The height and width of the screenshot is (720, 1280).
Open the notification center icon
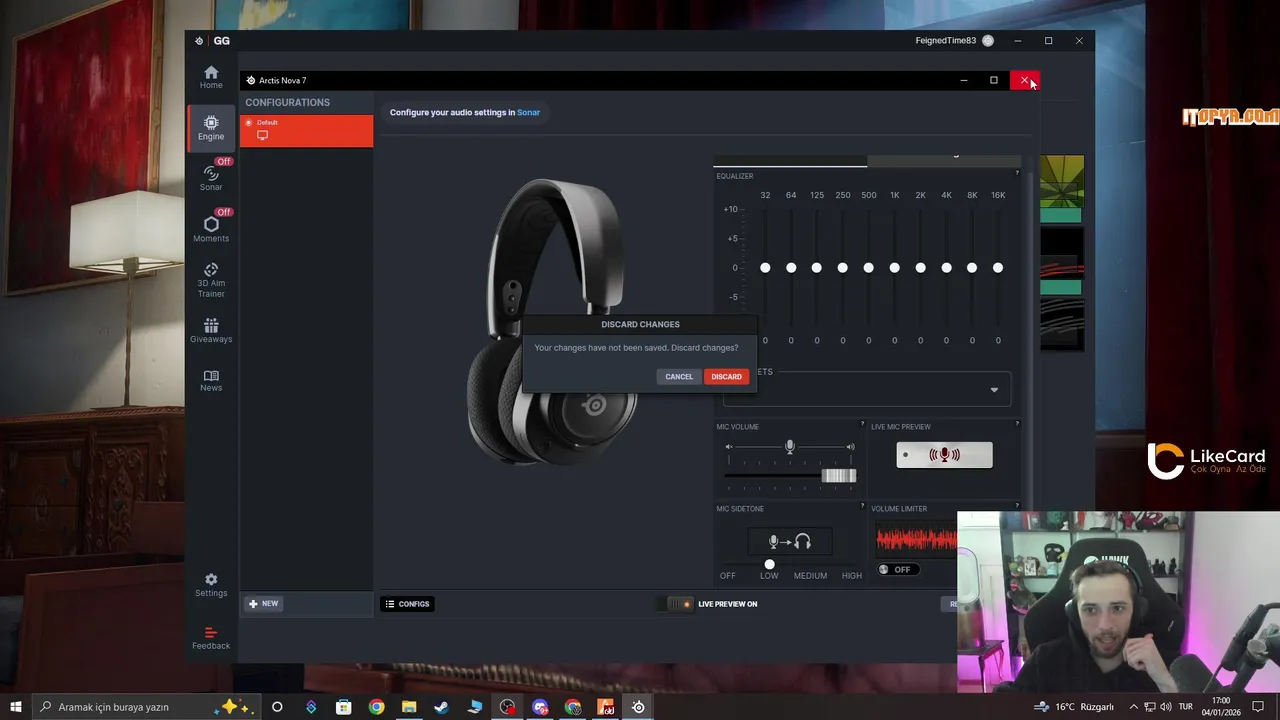pos(1258,707)
